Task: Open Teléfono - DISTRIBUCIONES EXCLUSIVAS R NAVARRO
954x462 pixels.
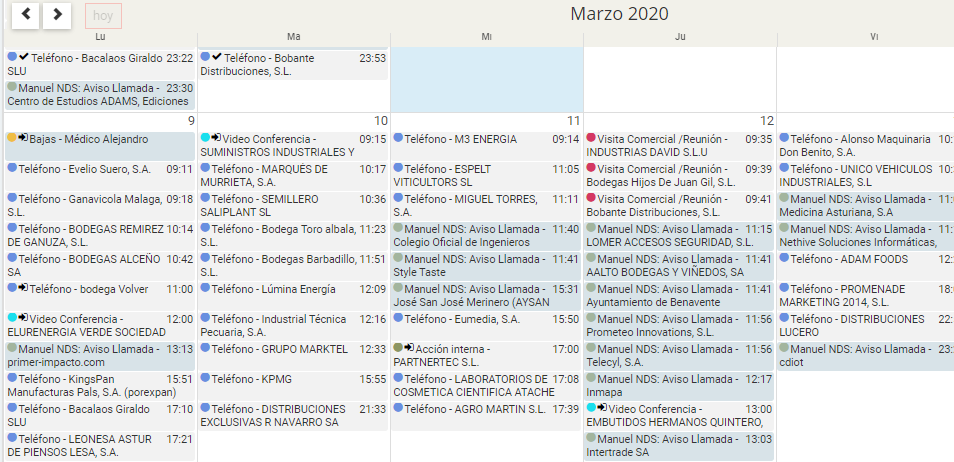Action: click(x=293, y=416)
